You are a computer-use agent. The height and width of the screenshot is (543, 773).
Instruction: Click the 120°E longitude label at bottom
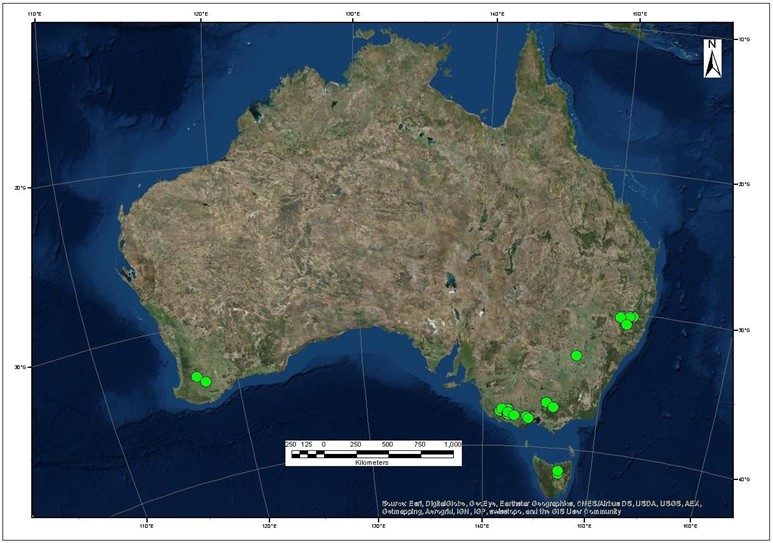(268, 525)
